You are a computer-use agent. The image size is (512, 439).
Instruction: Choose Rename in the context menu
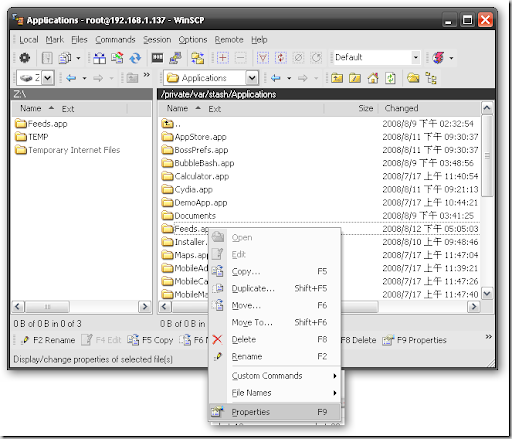[275, 356]
